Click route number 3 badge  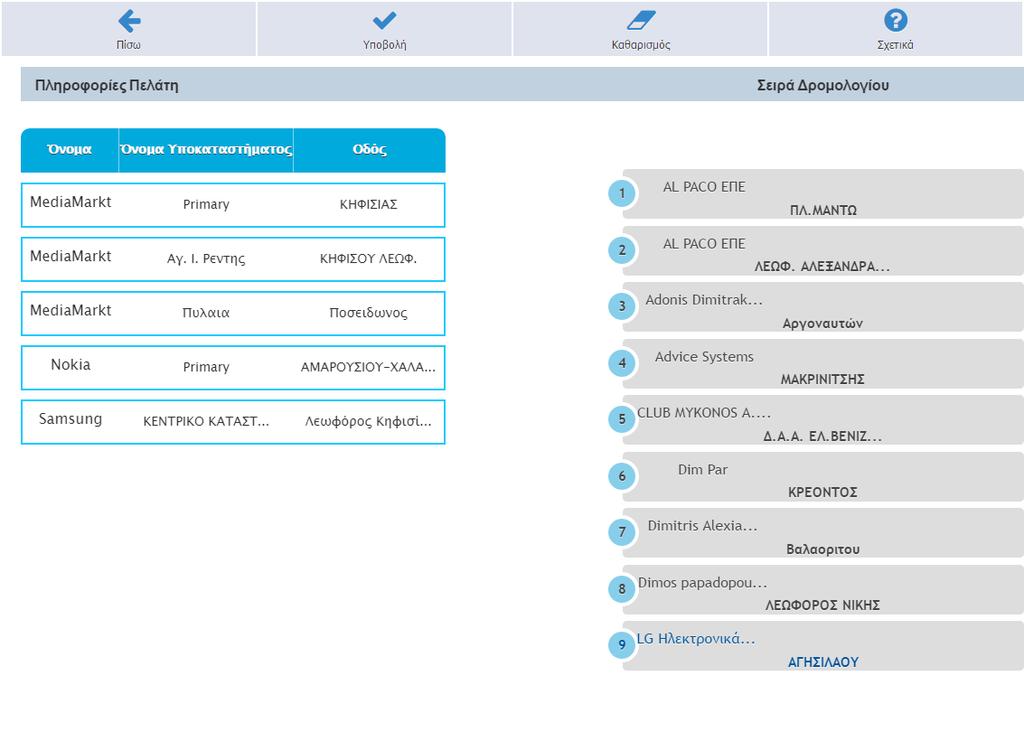coord(622,306)
